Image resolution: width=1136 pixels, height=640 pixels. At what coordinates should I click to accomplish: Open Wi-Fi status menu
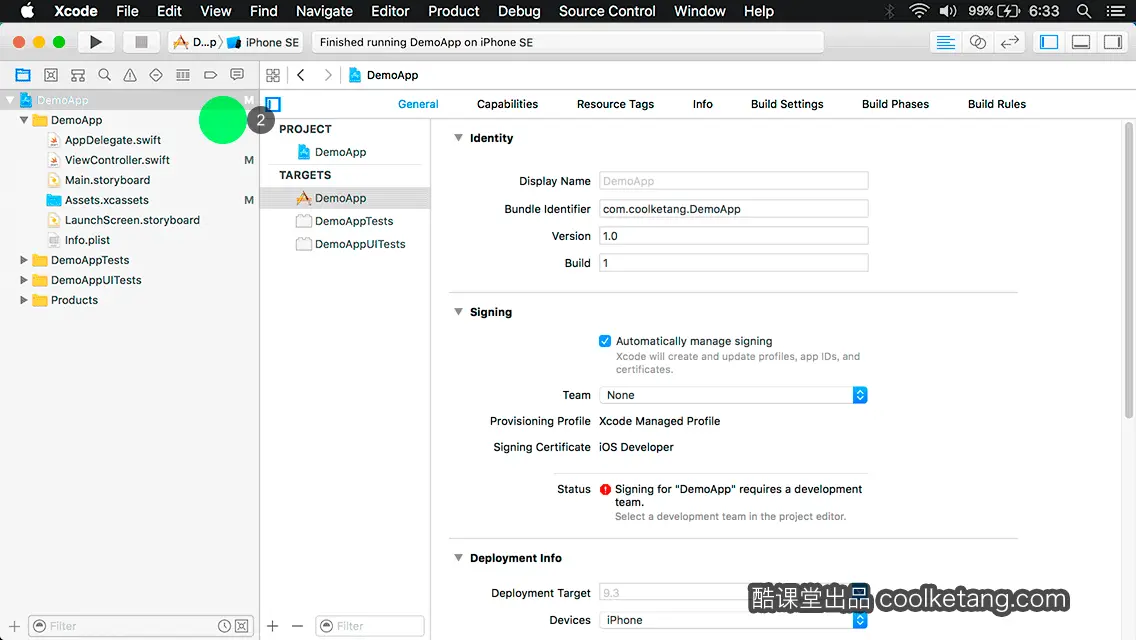pyautogui.click(x=919, y=11)
